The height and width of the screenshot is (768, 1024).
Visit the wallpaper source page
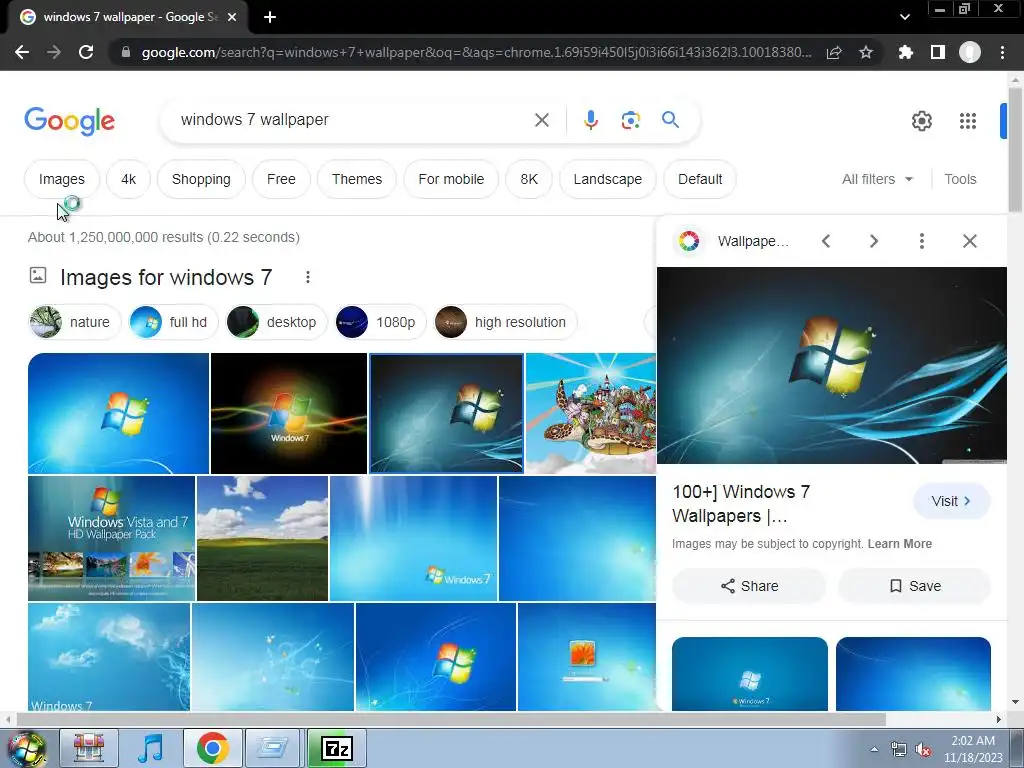click(952, 501)
